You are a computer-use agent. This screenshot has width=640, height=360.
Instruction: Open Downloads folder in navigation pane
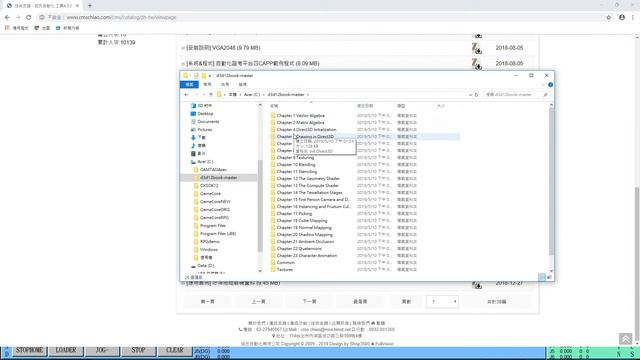click(198, 138)
